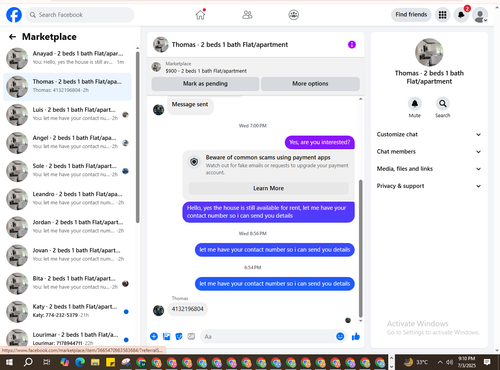The height and width of the screenshot is (370, 500).
Task: Open Sole conversation in chat list
Action: (68, 171)
